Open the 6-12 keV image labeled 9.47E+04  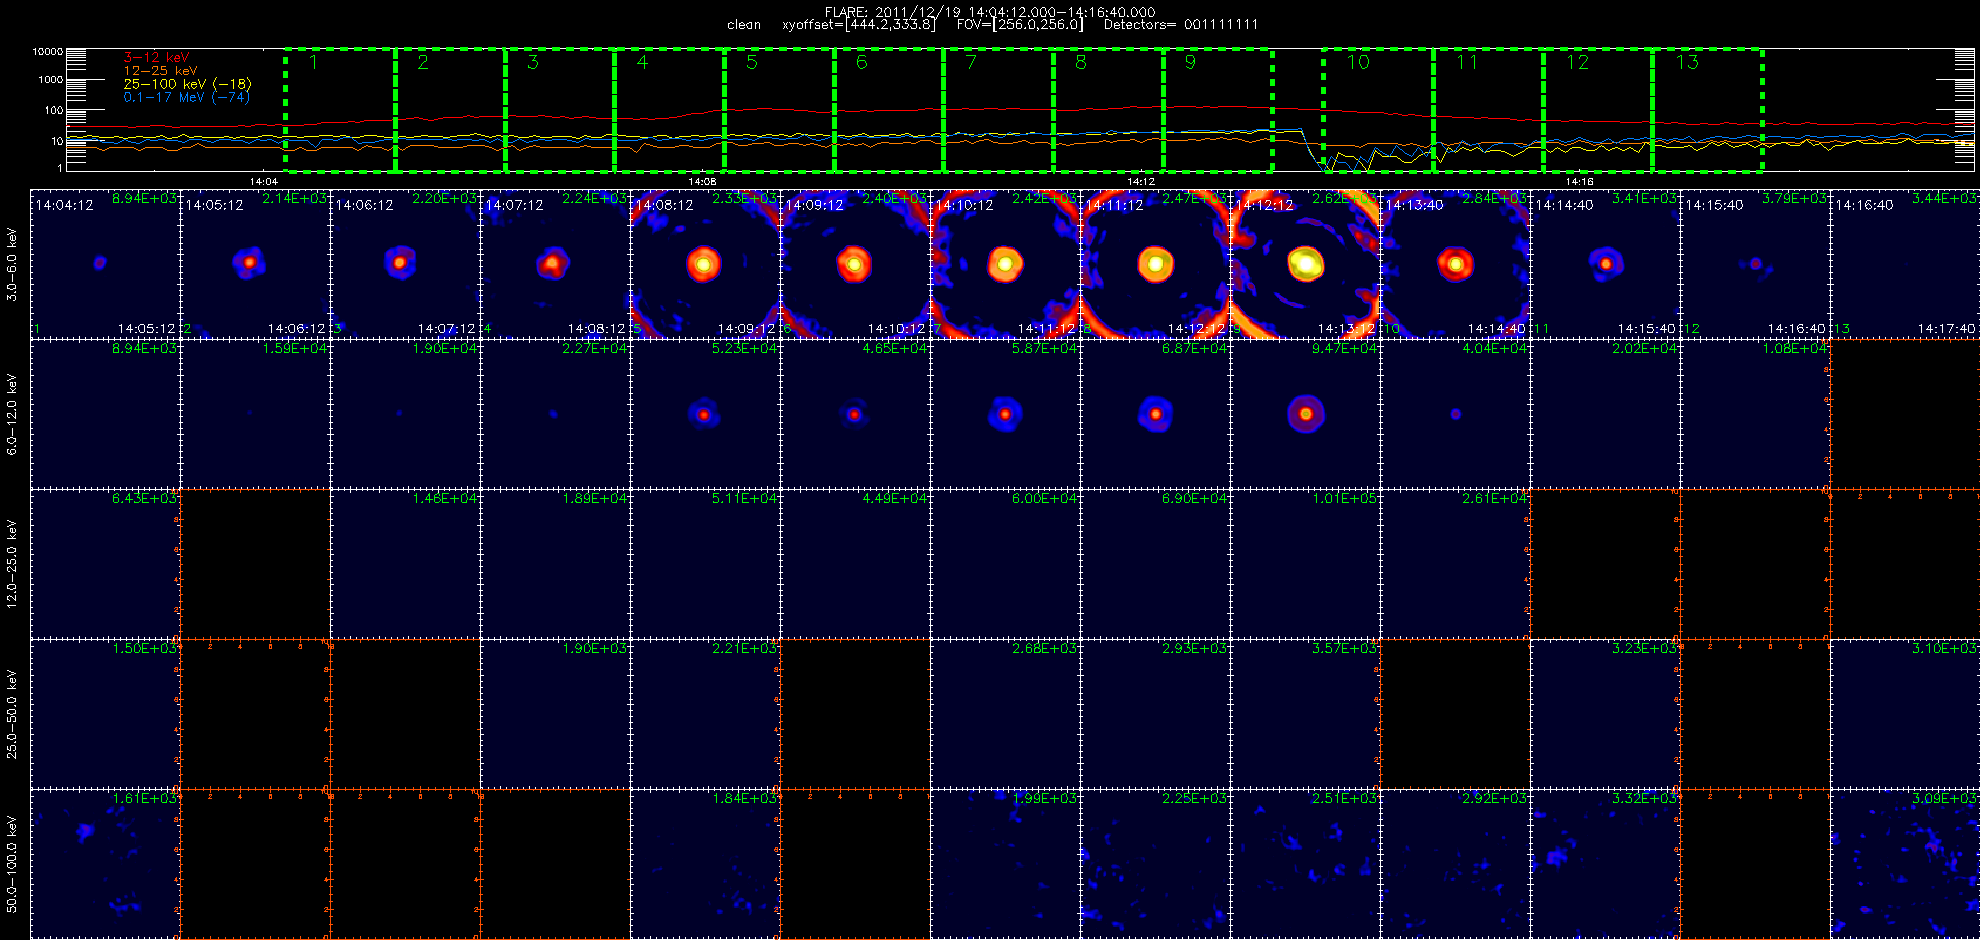click(1305, 414)
